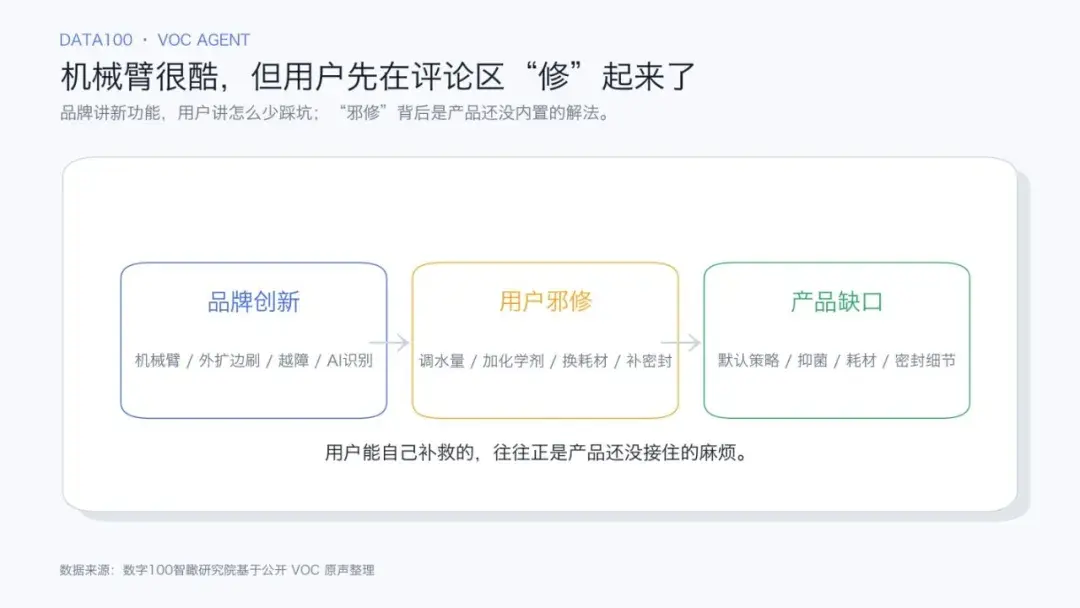This screenshot has height=608, width=1080.
Task: Click 补密封 in user hacks box
Action: [649, 361]
